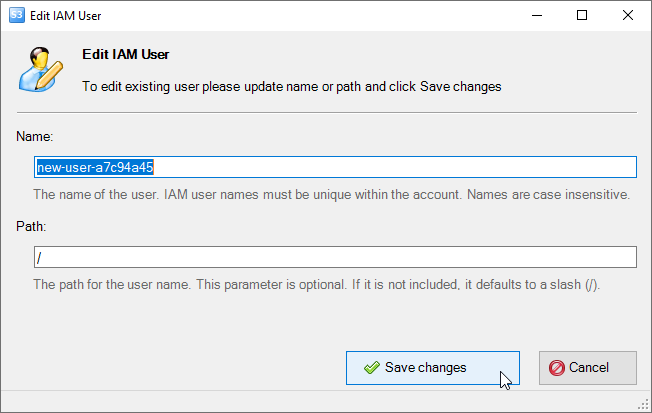
Task: Click the bold Edit IAM User heading
Action: click(126, 54)
